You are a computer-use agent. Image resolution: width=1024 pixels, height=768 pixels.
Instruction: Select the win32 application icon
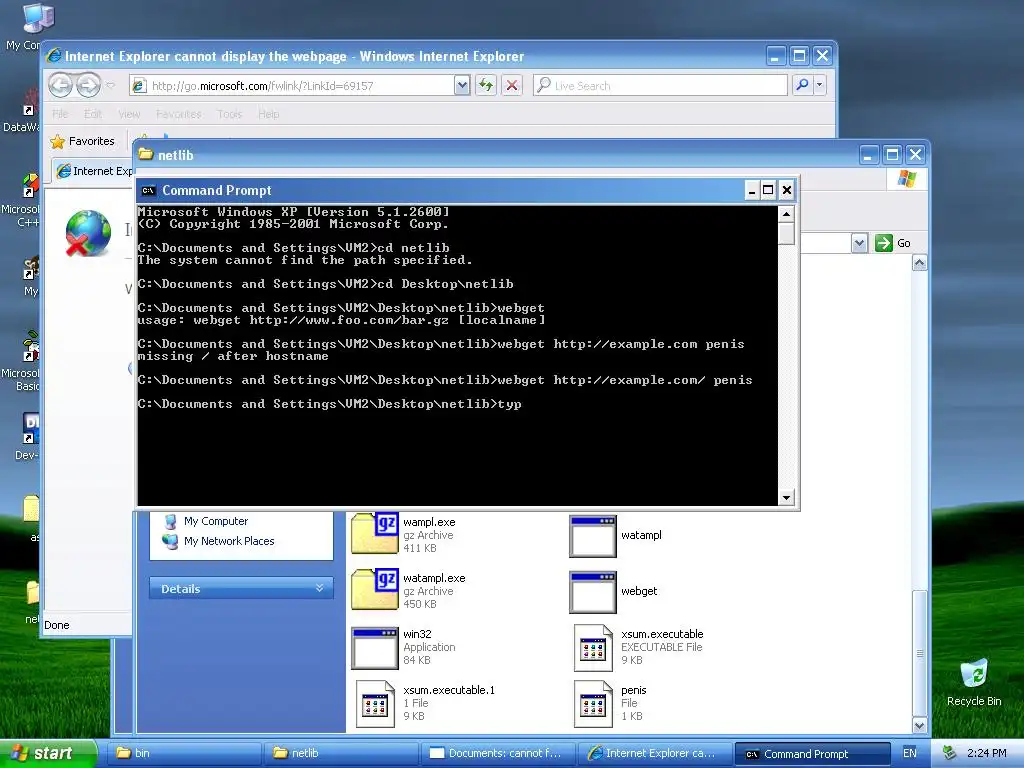[375, 648]
